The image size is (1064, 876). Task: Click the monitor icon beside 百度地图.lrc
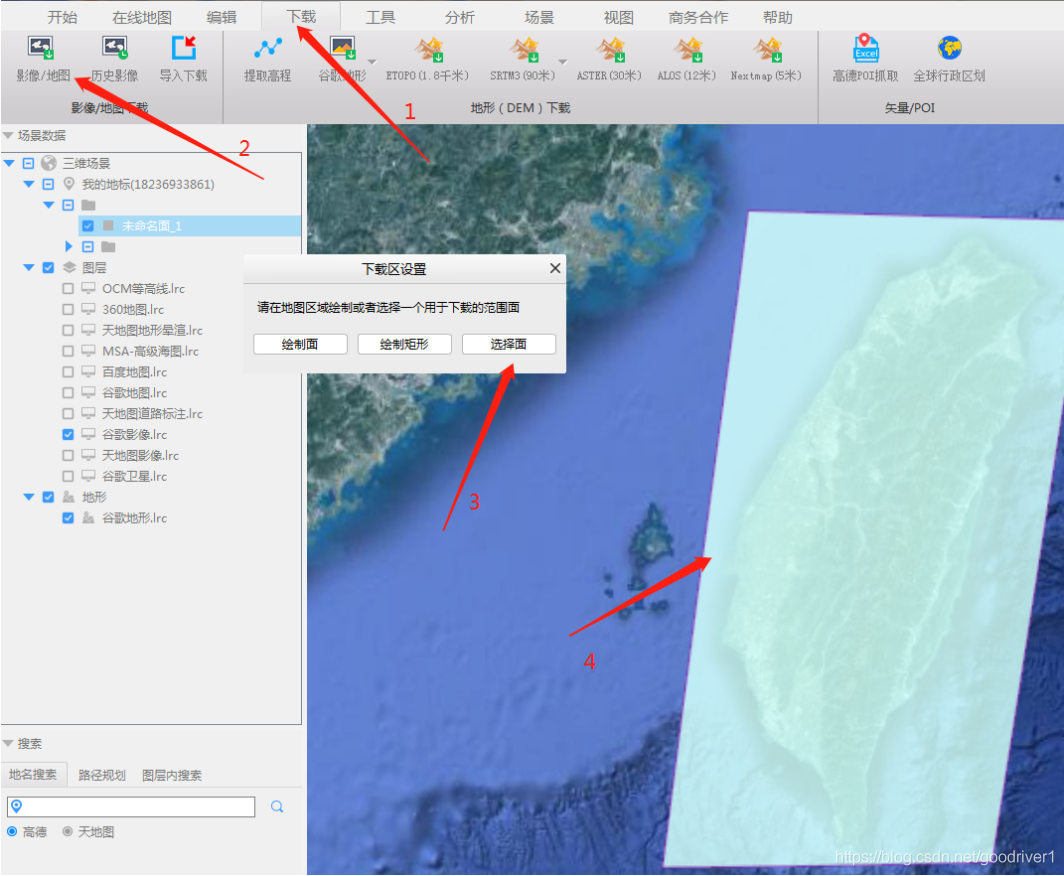pyautogui.click(x=88, y=372)
